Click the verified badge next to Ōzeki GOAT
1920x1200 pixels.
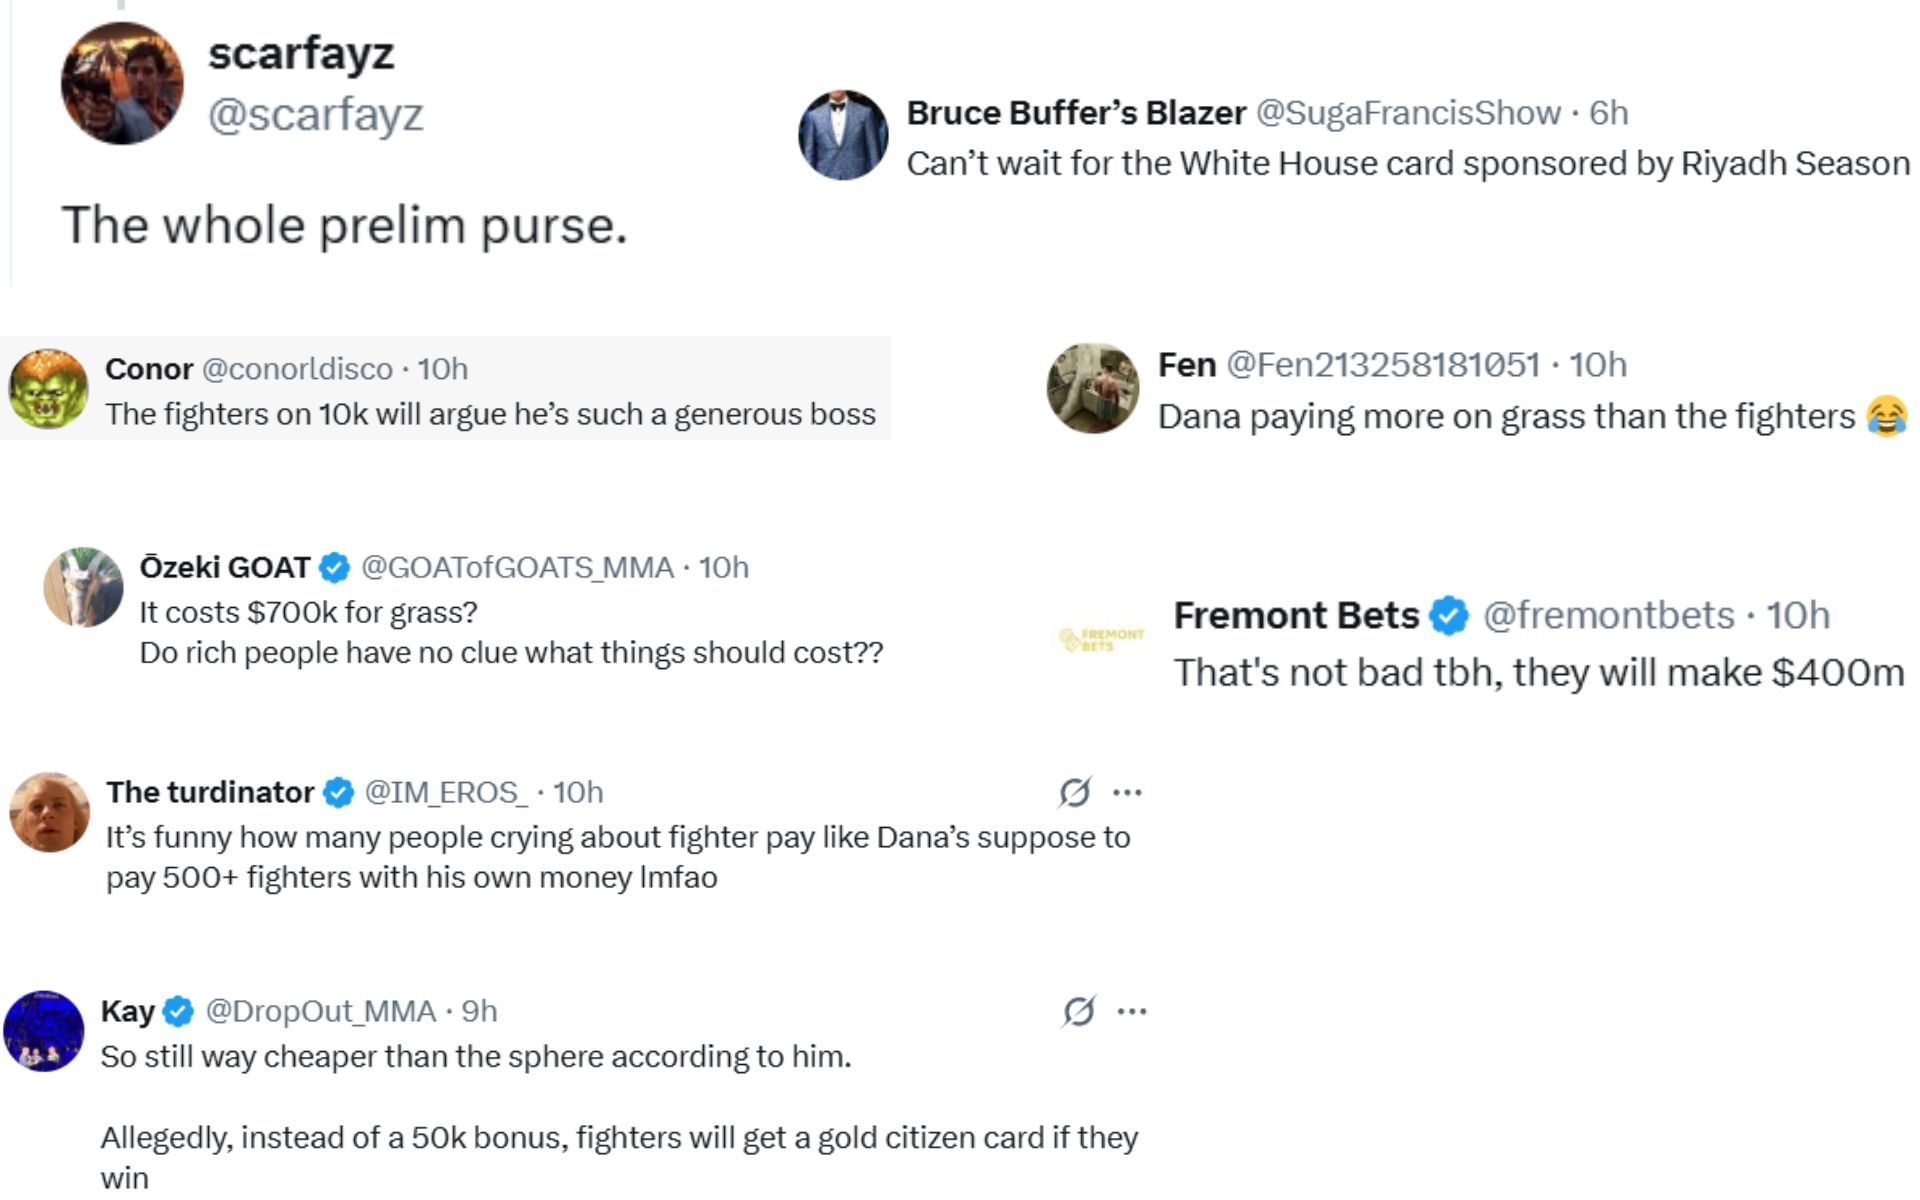pyautogui.click(x=334, y=568)
